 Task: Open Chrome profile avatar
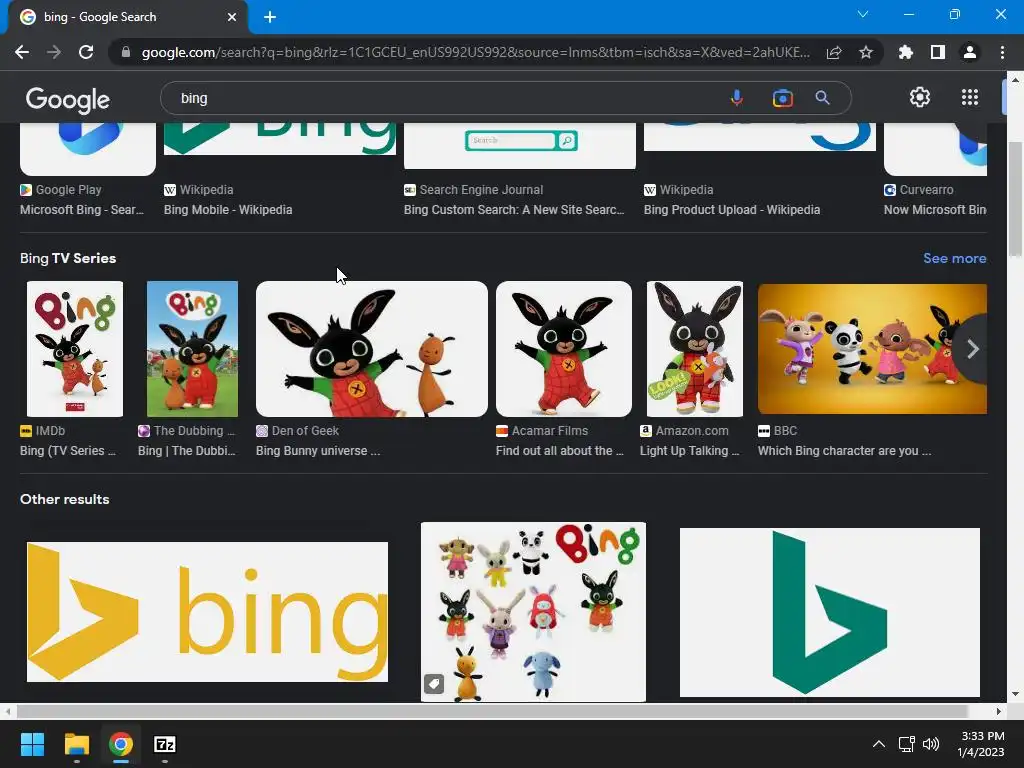point(970,52)
